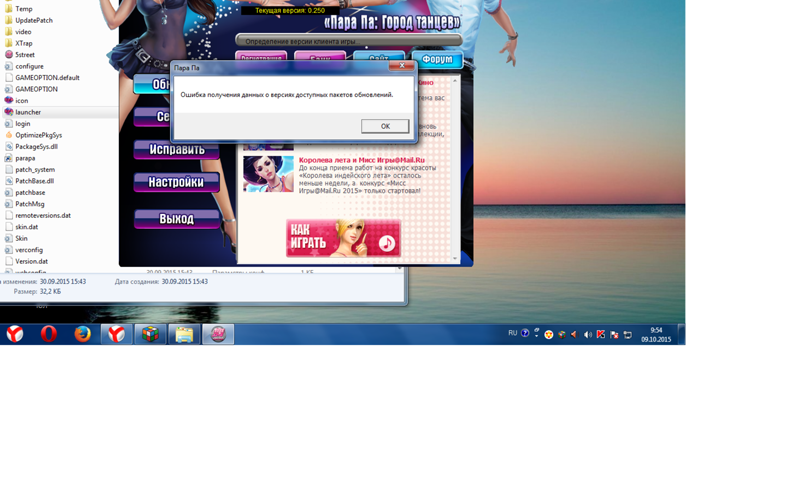
Task: Click the Version.dat file name
Action: pos(32,261)
